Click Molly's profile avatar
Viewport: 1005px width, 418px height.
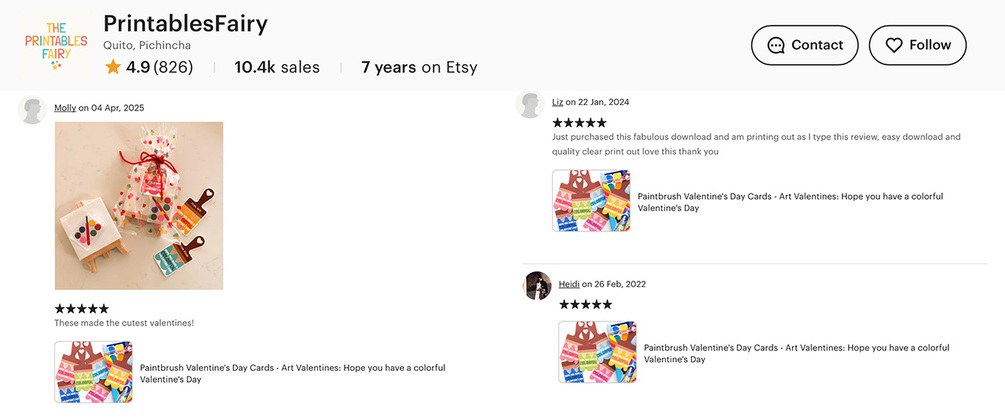pyautogui.click(x=33, y=109)
